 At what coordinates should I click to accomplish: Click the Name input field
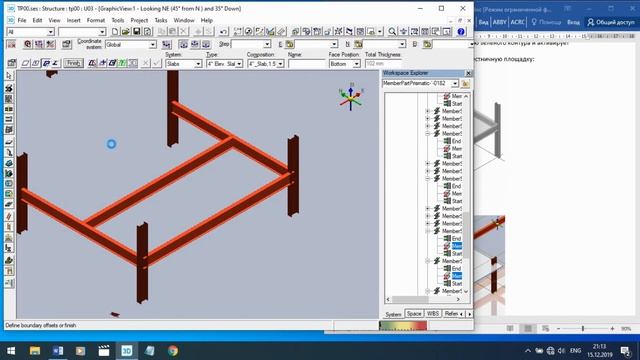tap(307, 64)
